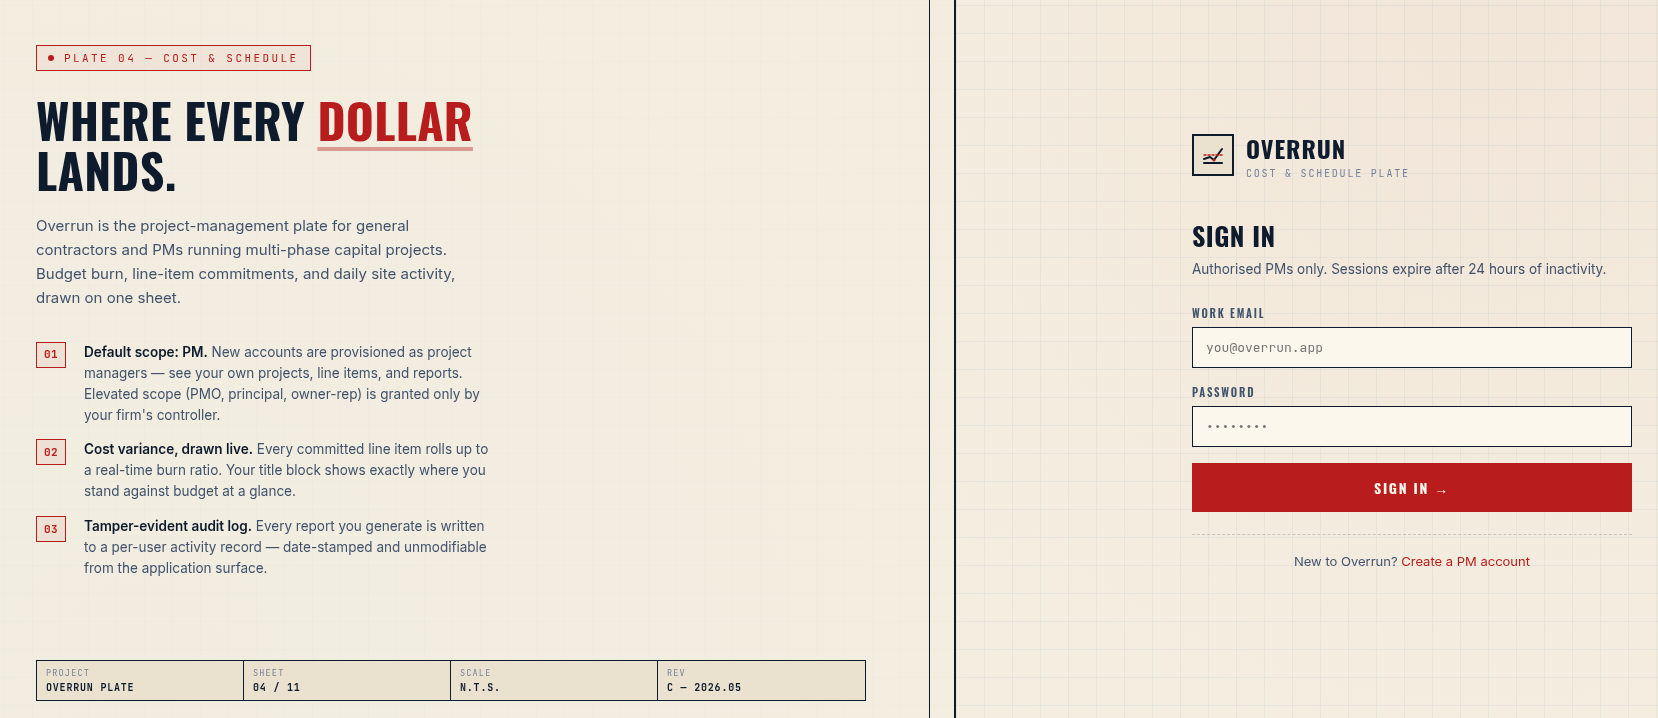Click the 02 numbered feature marker
This screenshot has height=718, width=1658.
tap(51, 452)
